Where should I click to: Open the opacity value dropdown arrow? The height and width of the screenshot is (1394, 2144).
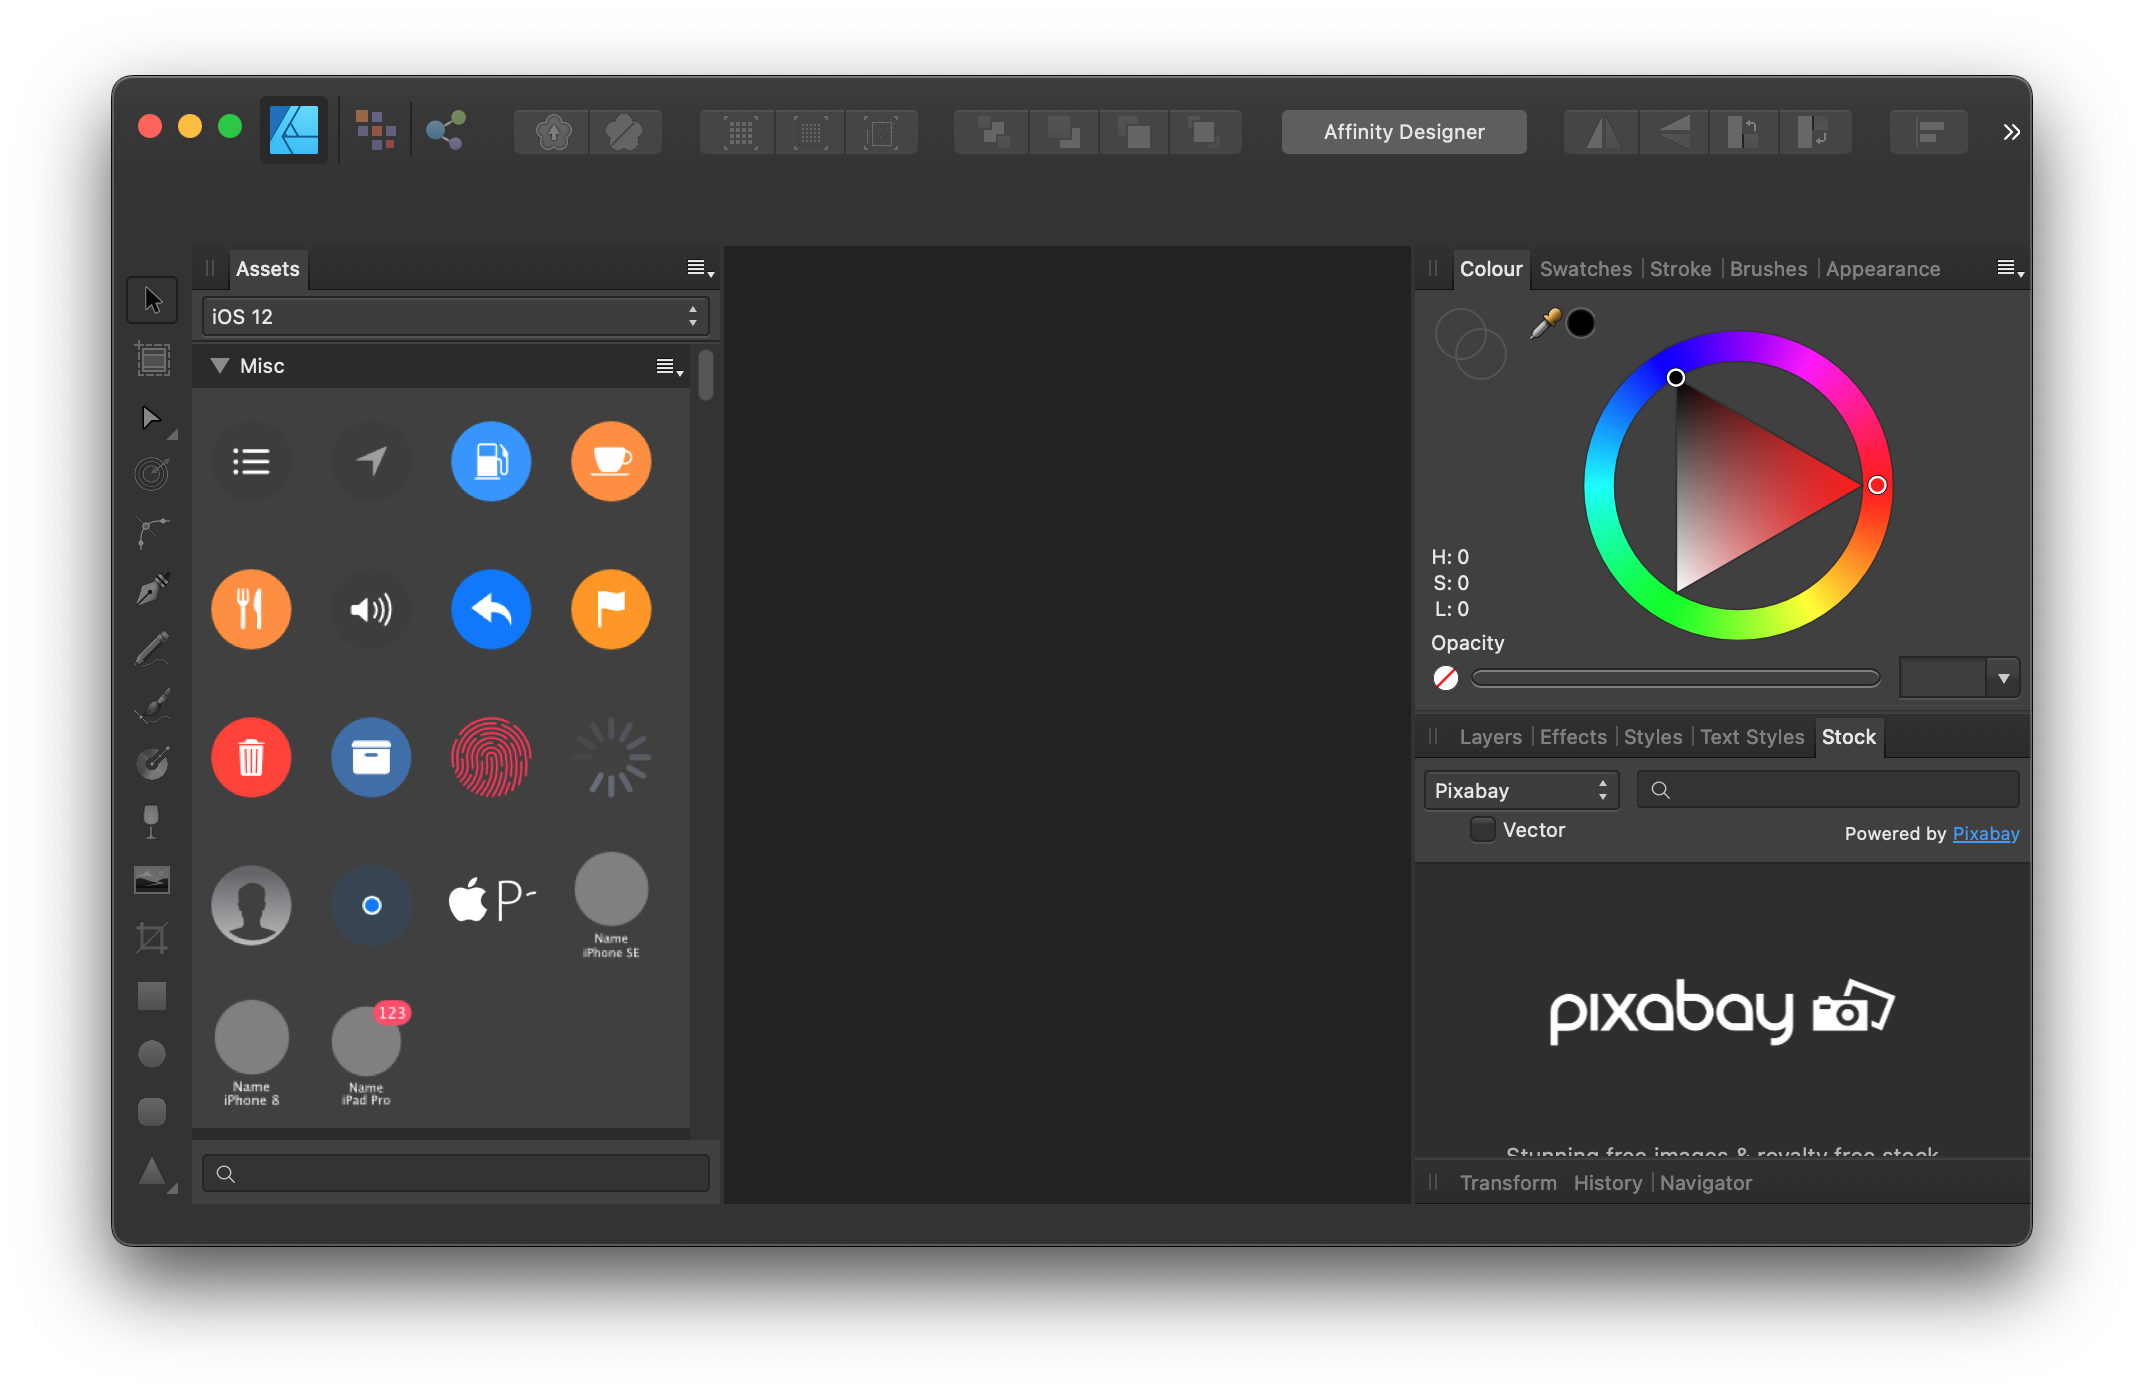tap(2003, 678)
